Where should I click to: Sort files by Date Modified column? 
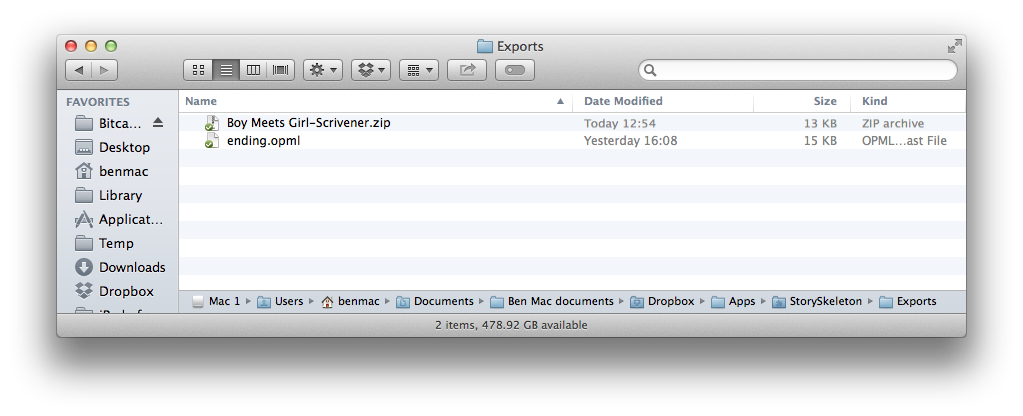pos(623,101)
